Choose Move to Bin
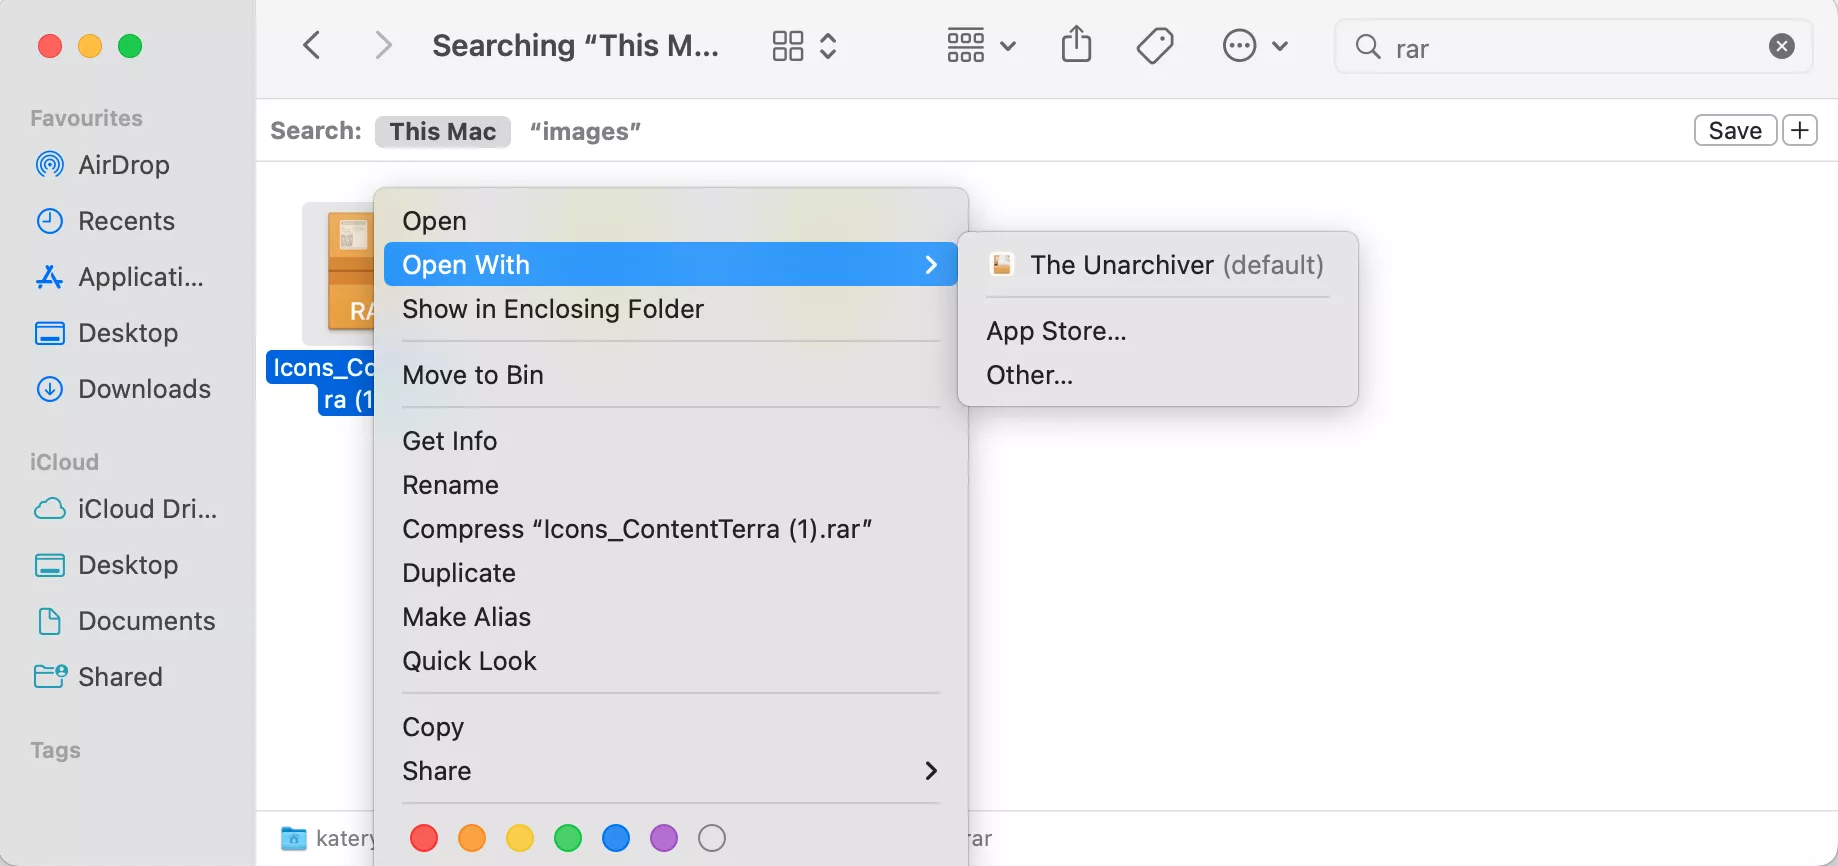The image size is (1838, 866). [670, 374]
